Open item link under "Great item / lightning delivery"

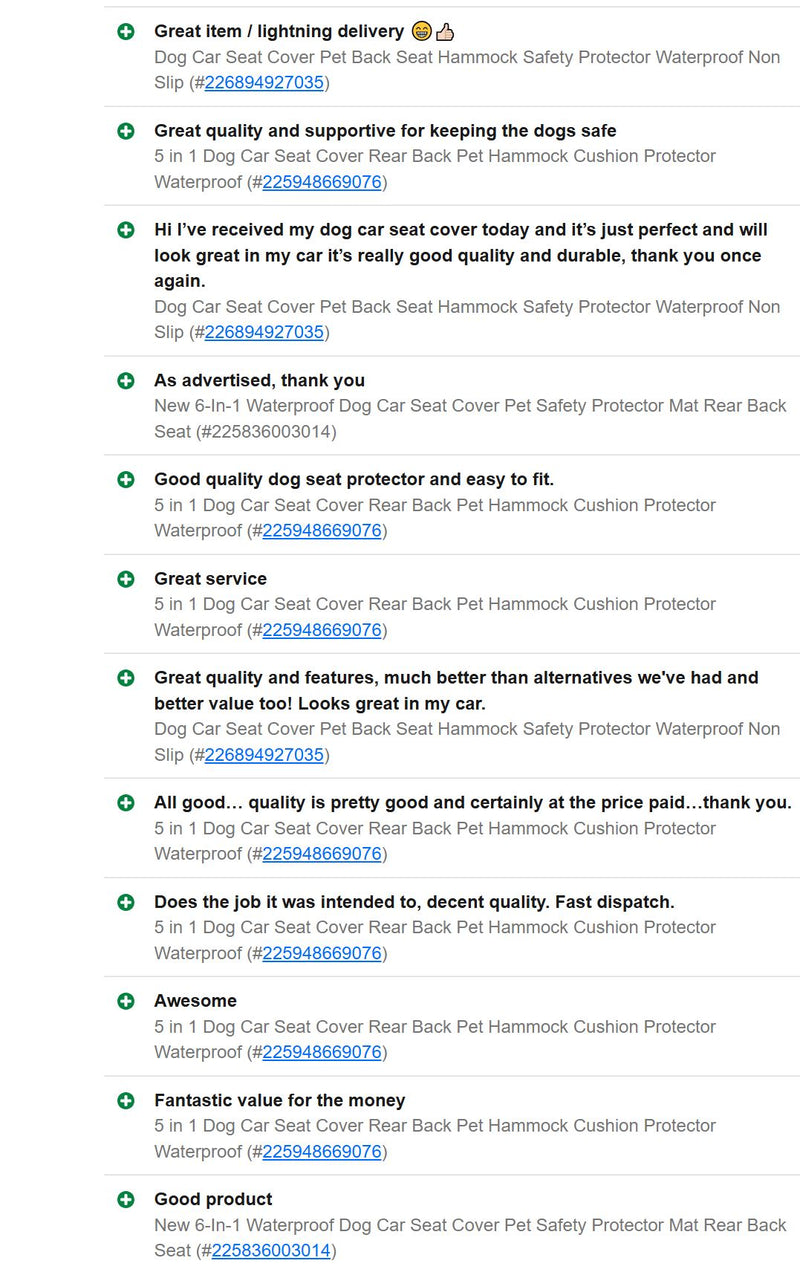[x=264, y=83]
